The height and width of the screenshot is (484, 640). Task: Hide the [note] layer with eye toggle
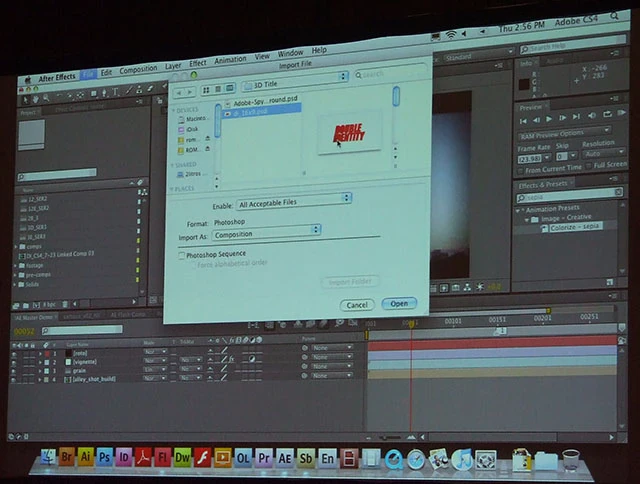point(14,354)
